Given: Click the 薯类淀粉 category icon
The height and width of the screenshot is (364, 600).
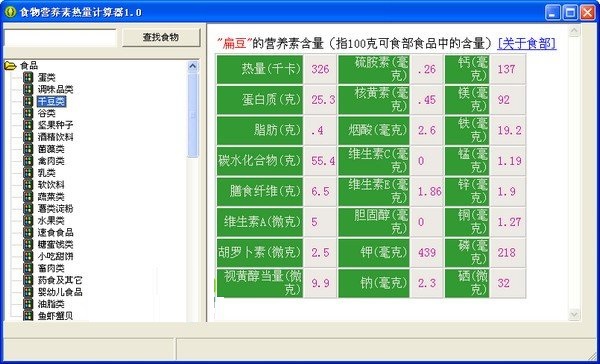Looking at the screenshot, I should pos(28,209).
